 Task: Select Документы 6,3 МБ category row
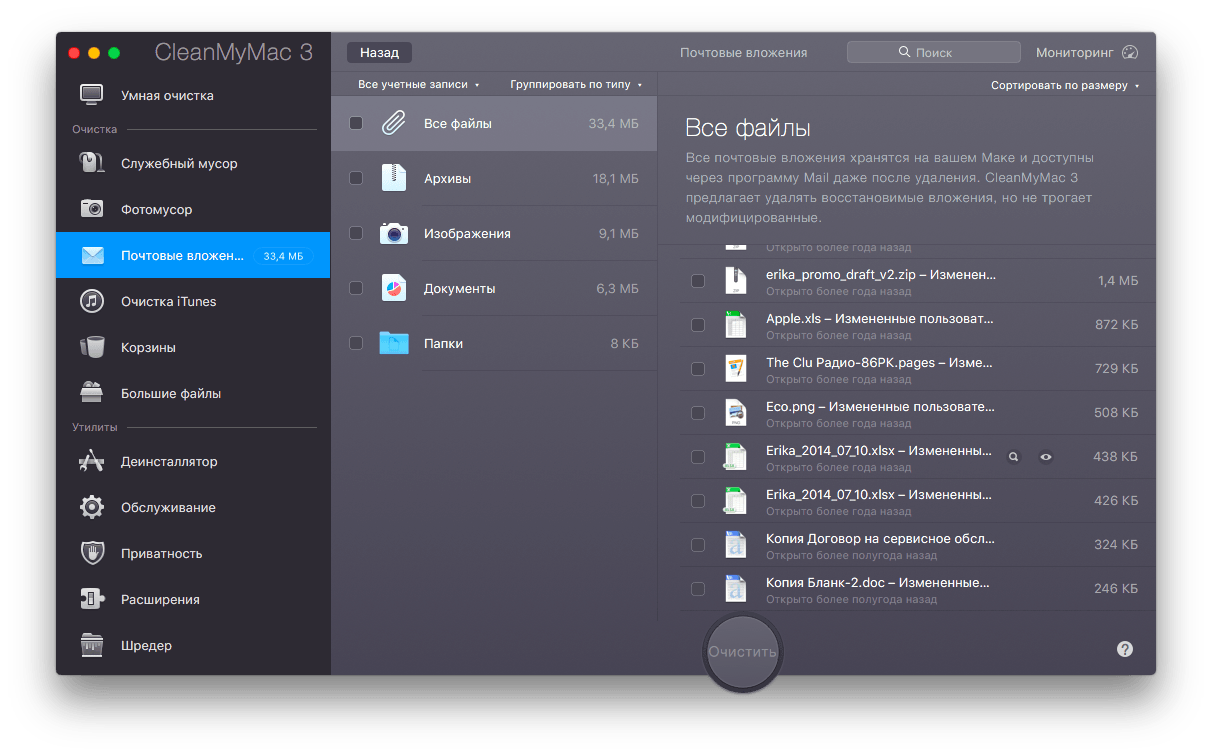(494, 288)
